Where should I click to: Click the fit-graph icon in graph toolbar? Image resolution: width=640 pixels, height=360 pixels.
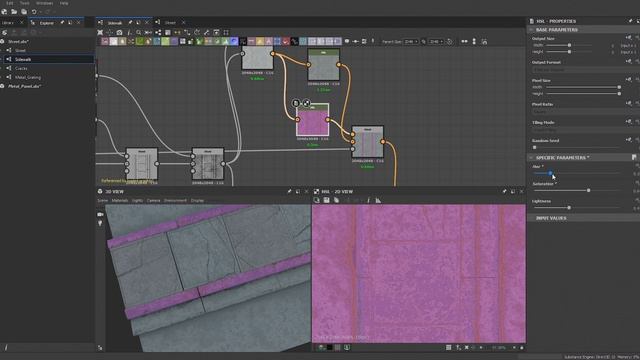(x=100, y=32)
